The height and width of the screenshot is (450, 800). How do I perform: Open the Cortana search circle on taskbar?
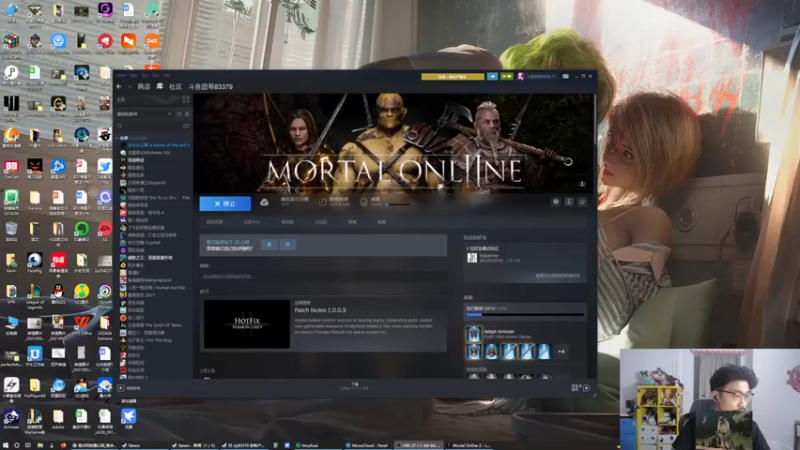(16, 445)
